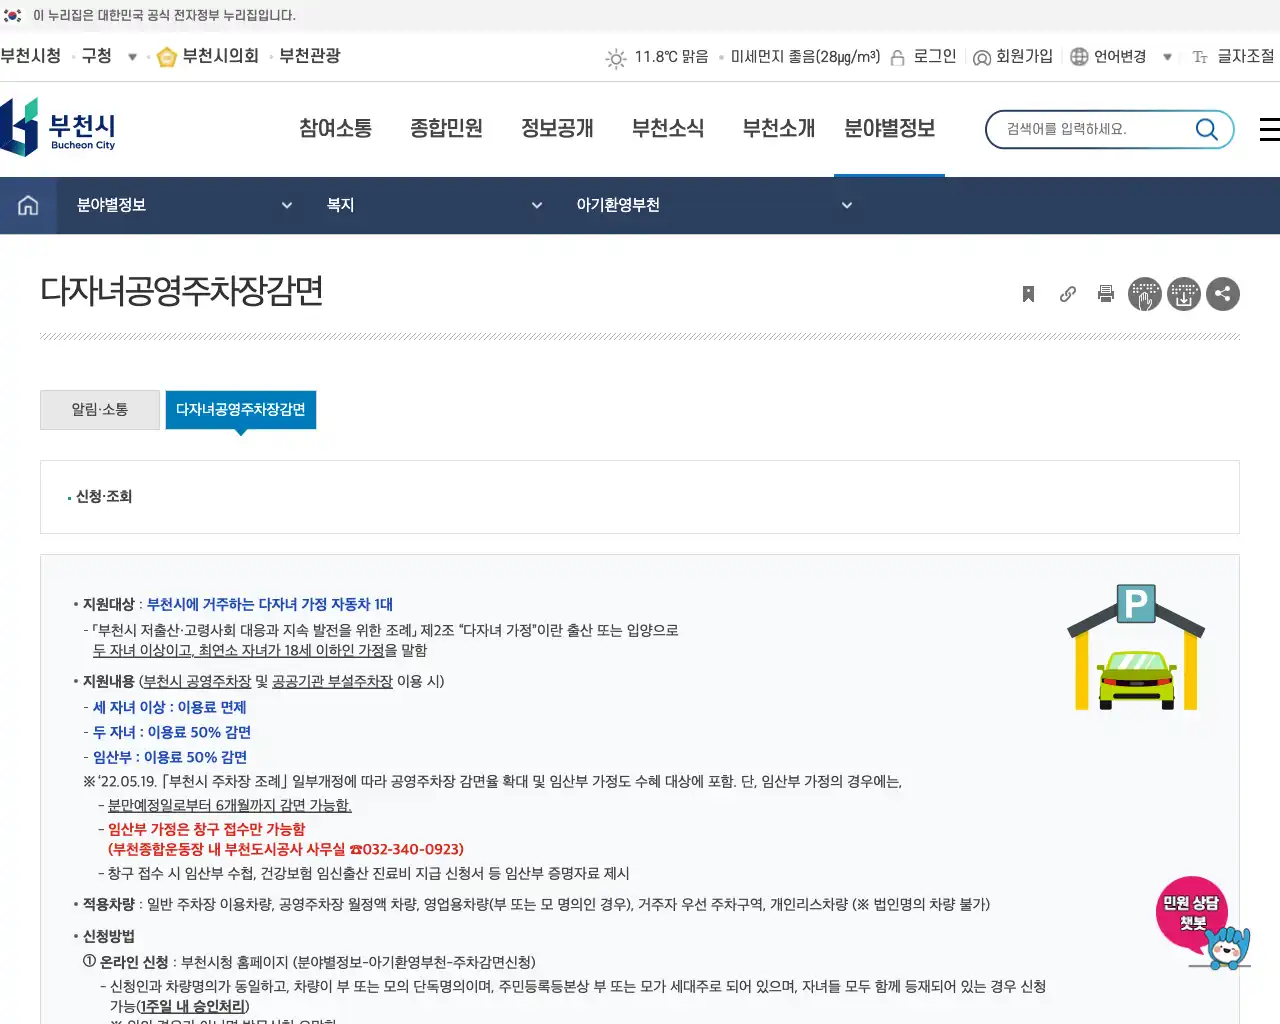The height and width of the screenshot is (1024, 1280).
Task: Open the braille viewer hand icon
Action: click(x=1145, y=294)
